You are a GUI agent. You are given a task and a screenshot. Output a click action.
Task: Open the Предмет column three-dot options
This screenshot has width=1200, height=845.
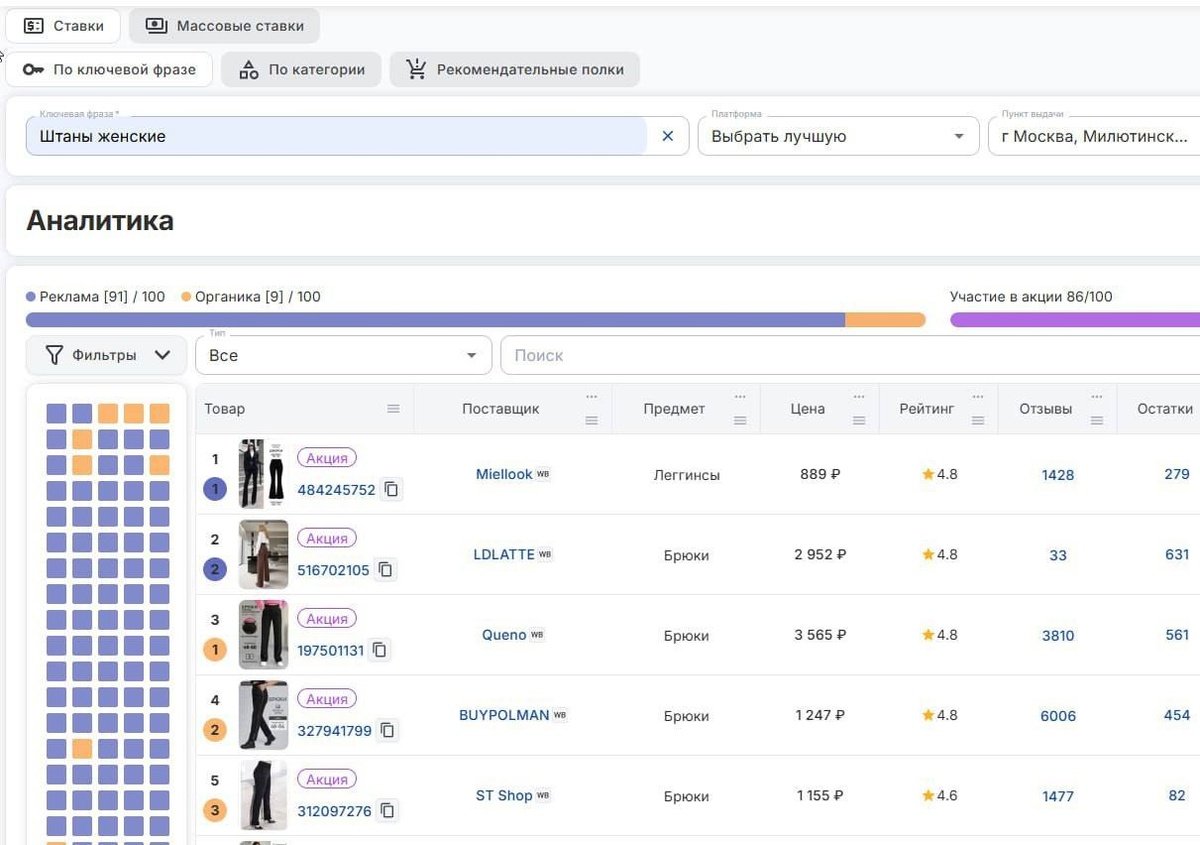[740, 397]
